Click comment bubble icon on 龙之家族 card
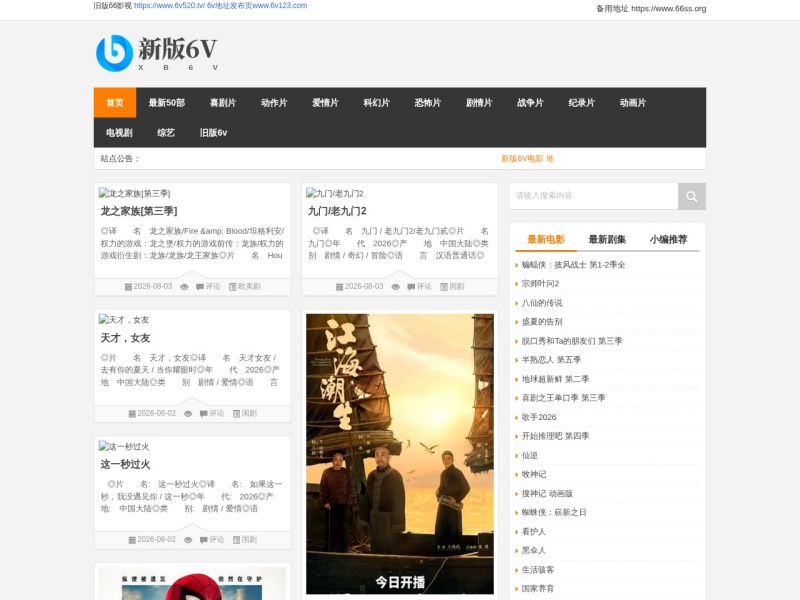800x600 pixels. click(x=200, y=287)
